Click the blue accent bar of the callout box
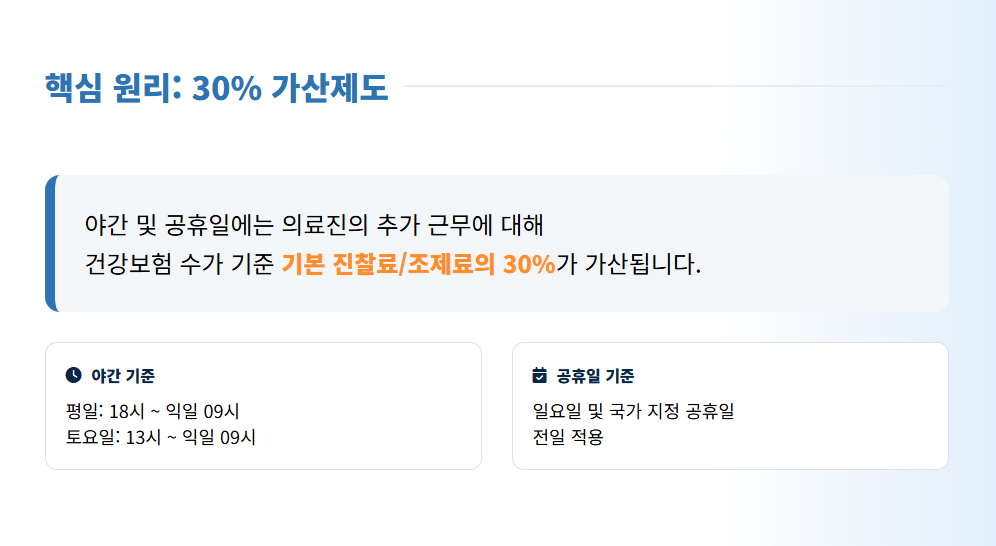 [50, 243]
